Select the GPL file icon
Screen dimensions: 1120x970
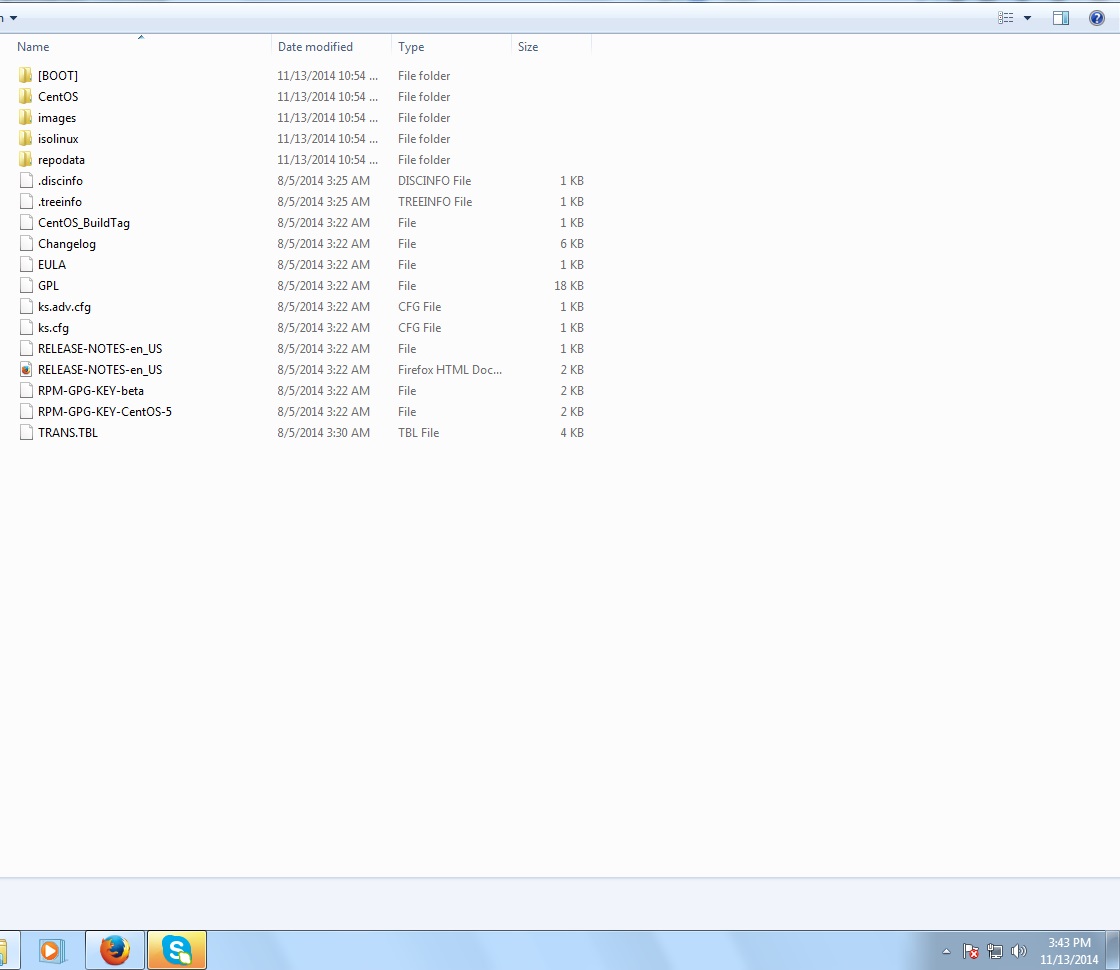pyautogui.click(x=26, y=285)
